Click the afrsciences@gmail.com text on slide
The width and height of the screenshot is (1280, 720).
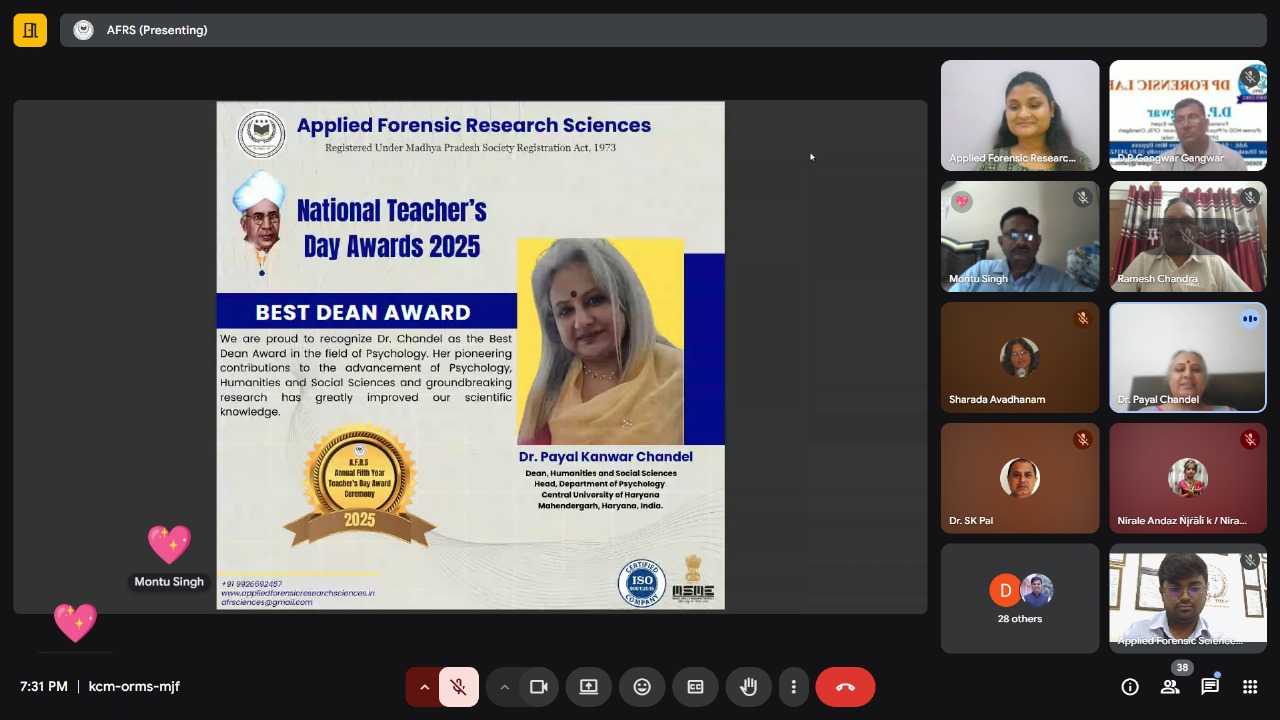click(267, 603)
